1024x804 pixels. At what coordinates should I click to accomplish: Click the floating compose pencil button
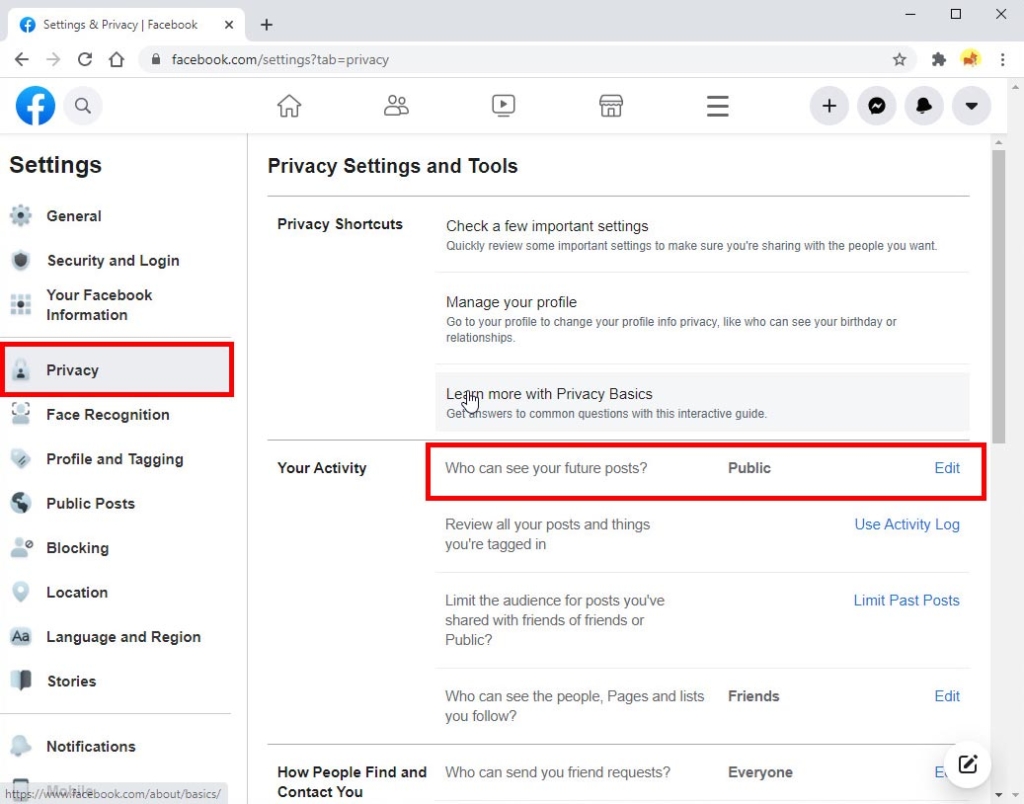click(967, 763)
